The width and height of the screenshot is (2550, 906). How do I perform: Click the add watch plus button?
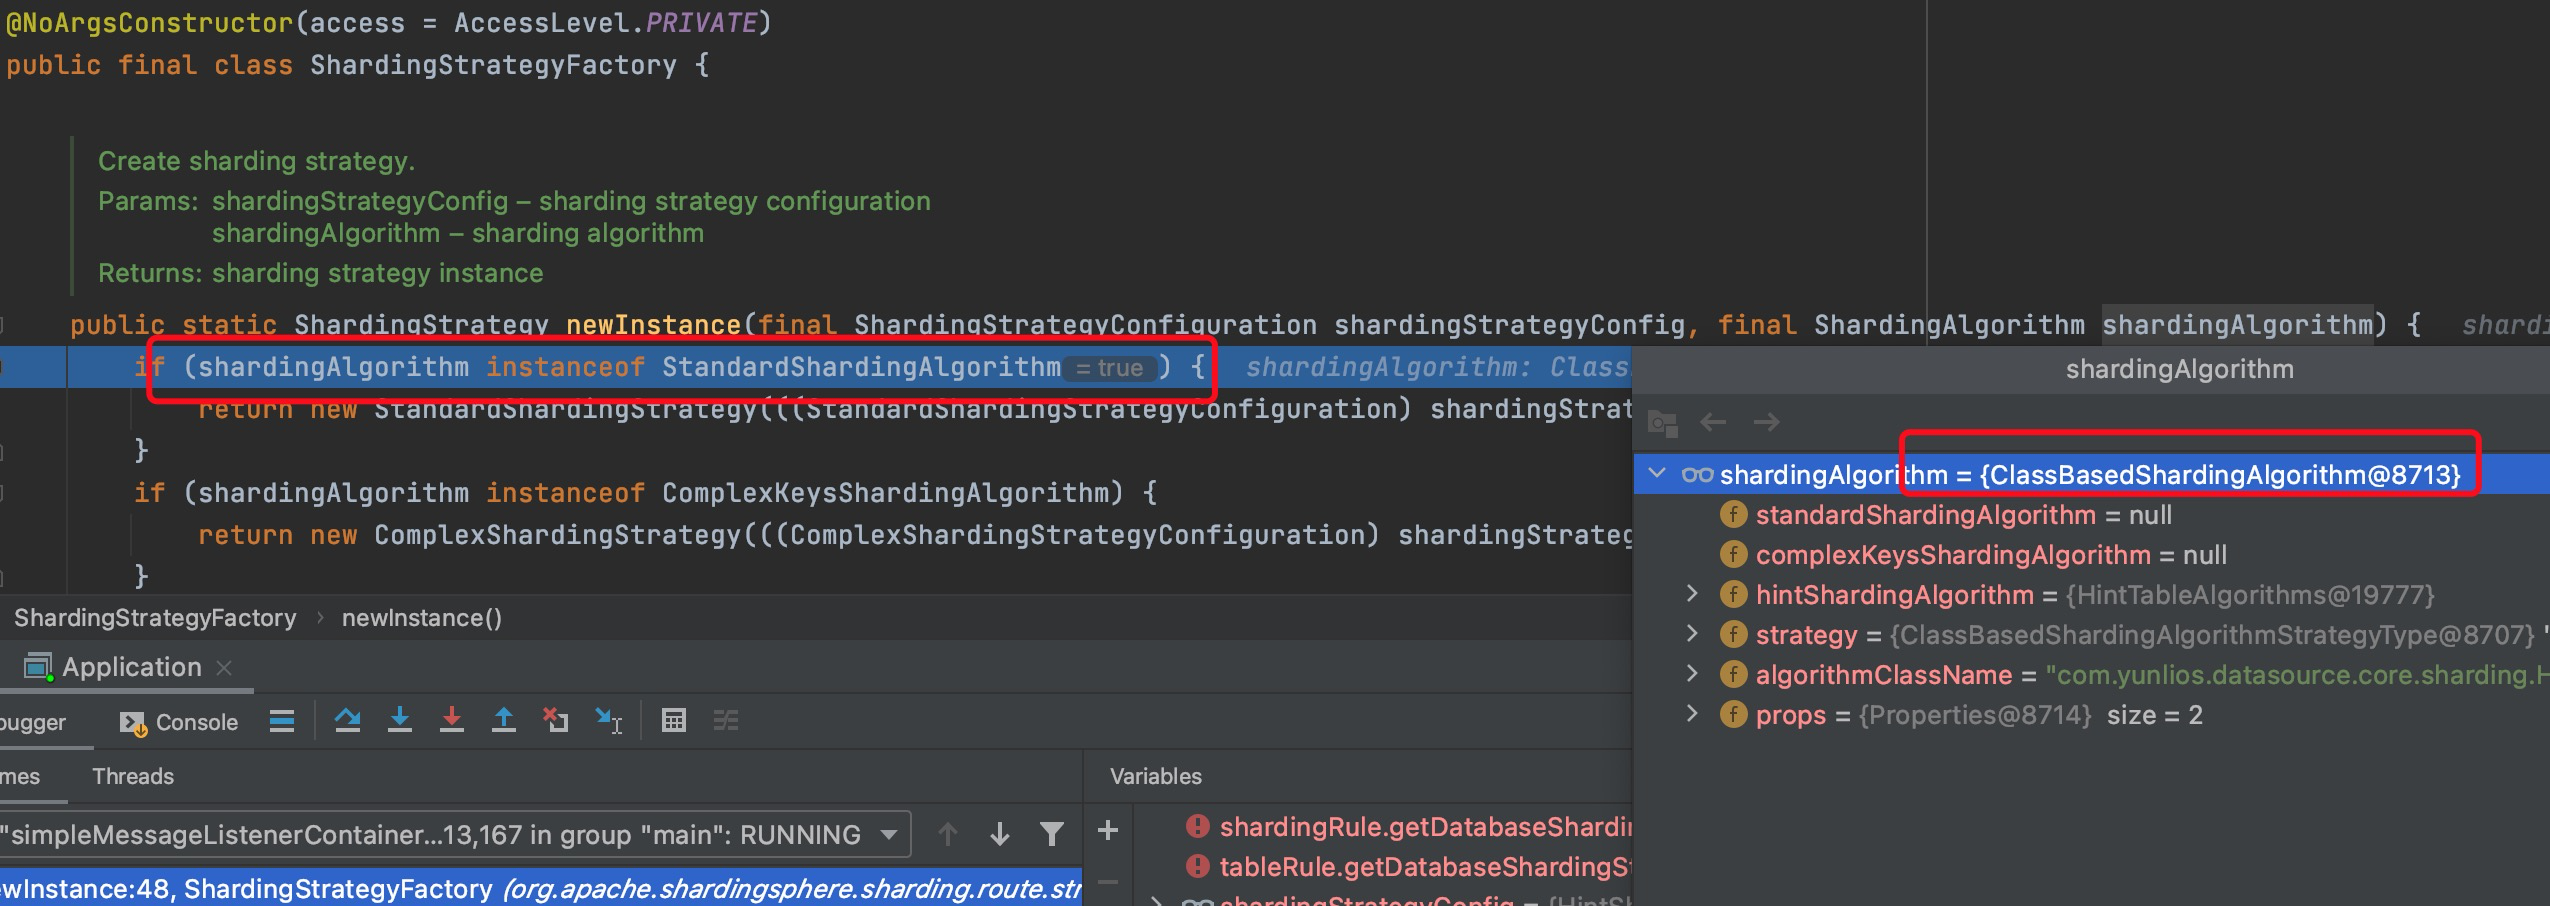coord(1110,830)
